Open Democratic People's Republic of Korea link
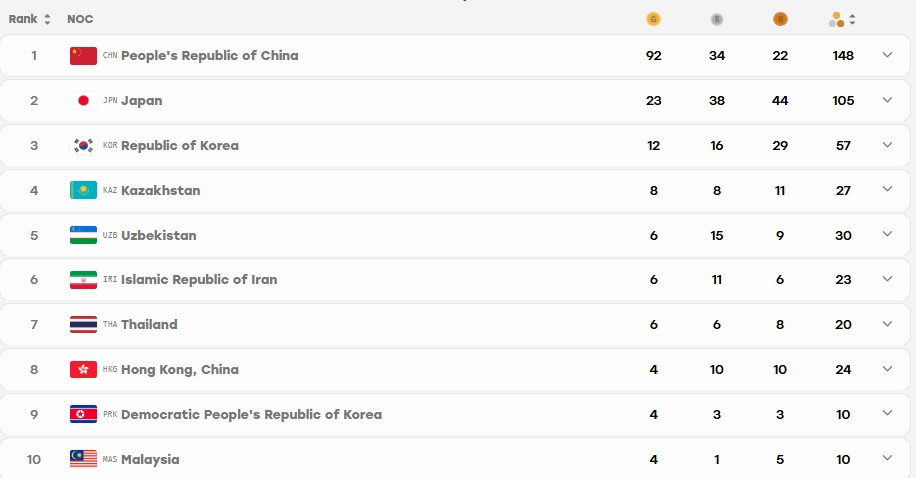916x478 pixels. coord(251,415)
